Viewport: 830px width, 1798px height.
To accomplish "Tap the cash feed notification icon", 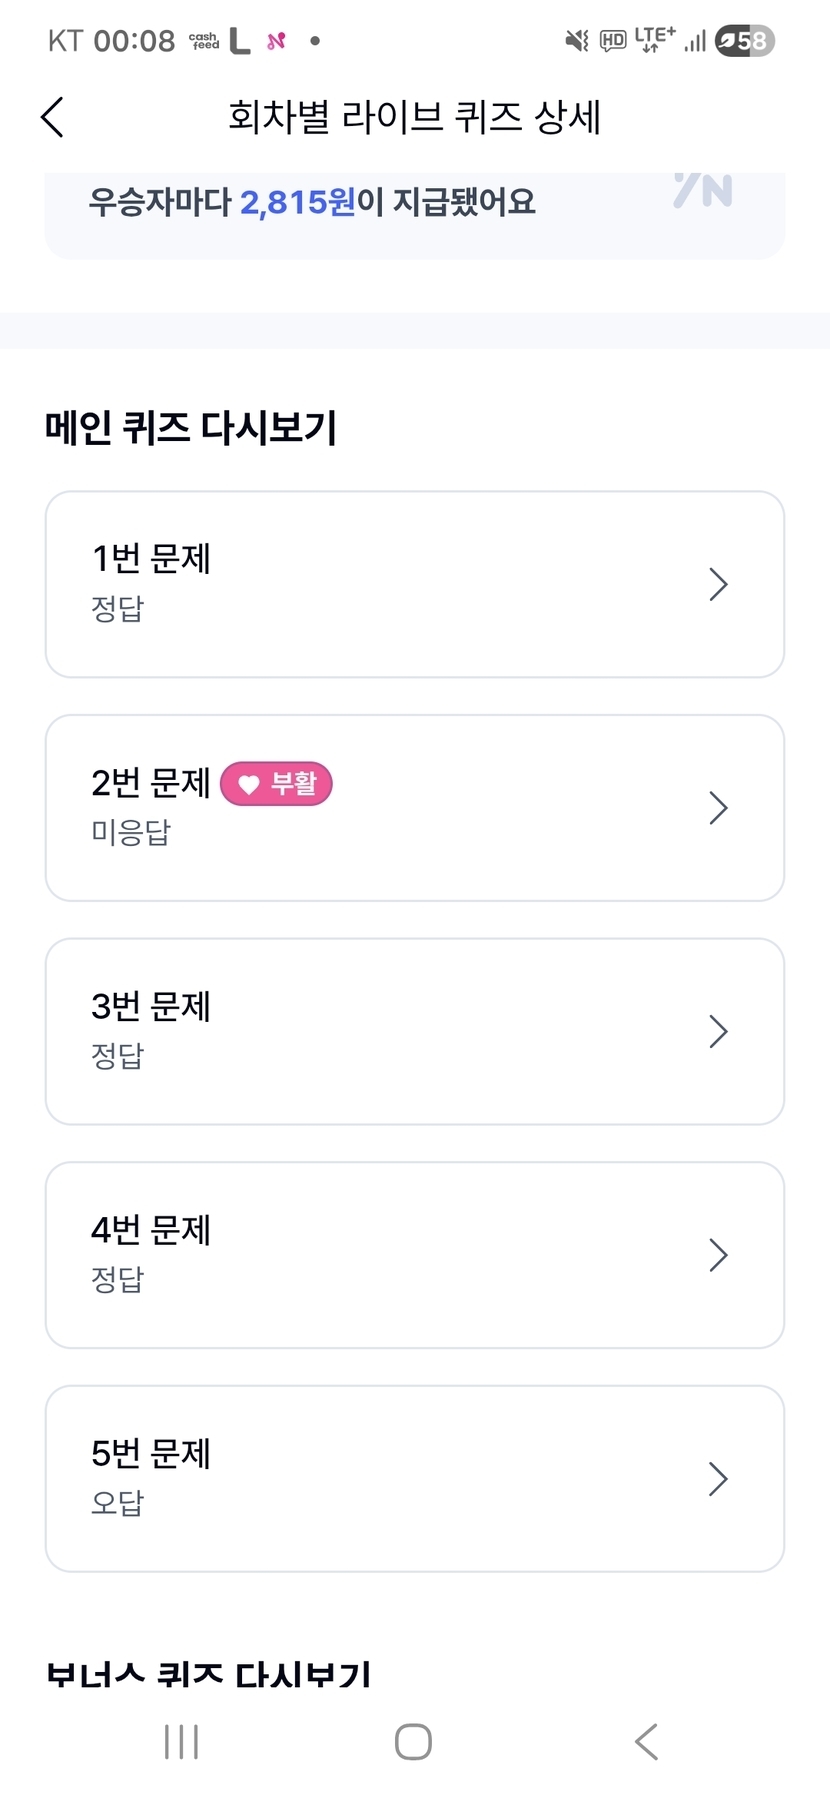I will 204,41.
